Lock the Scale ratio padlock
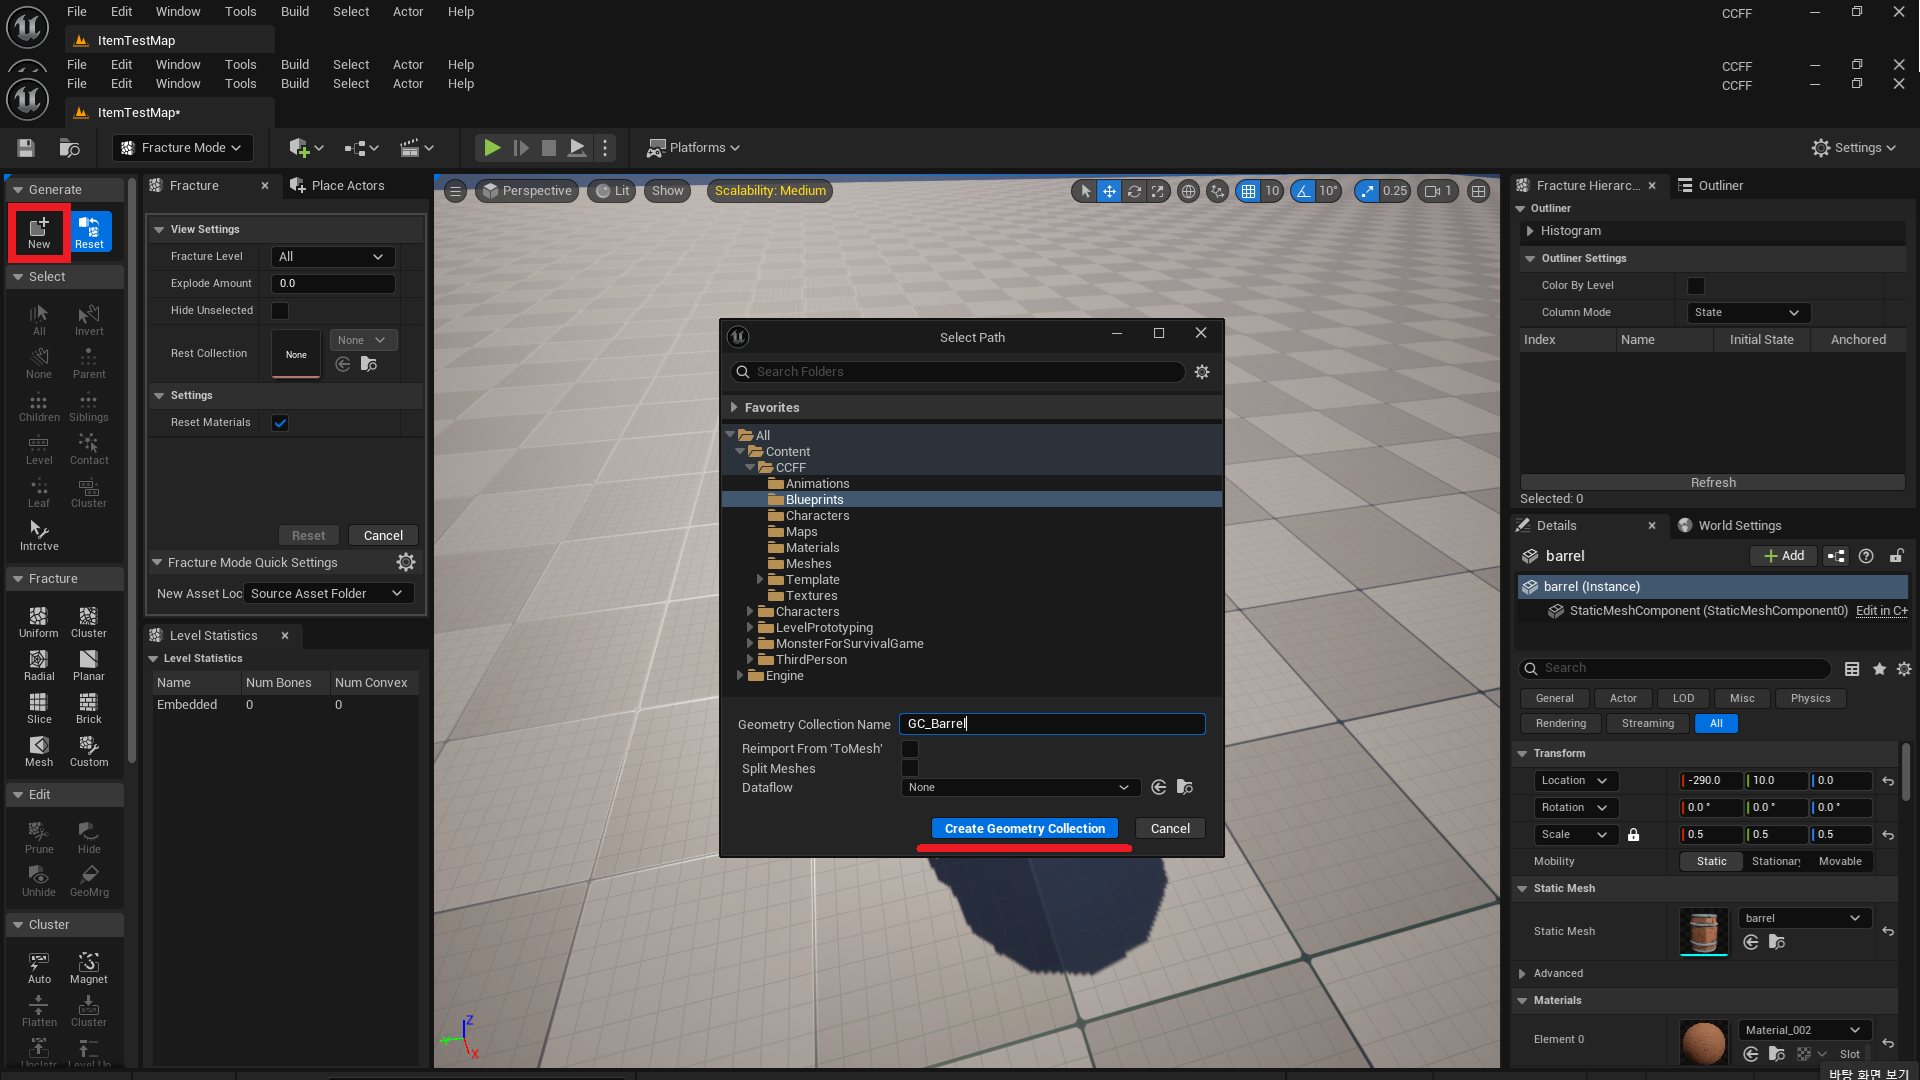The height and width of the screenshot is (1080, 1920). pos(1633,835)
